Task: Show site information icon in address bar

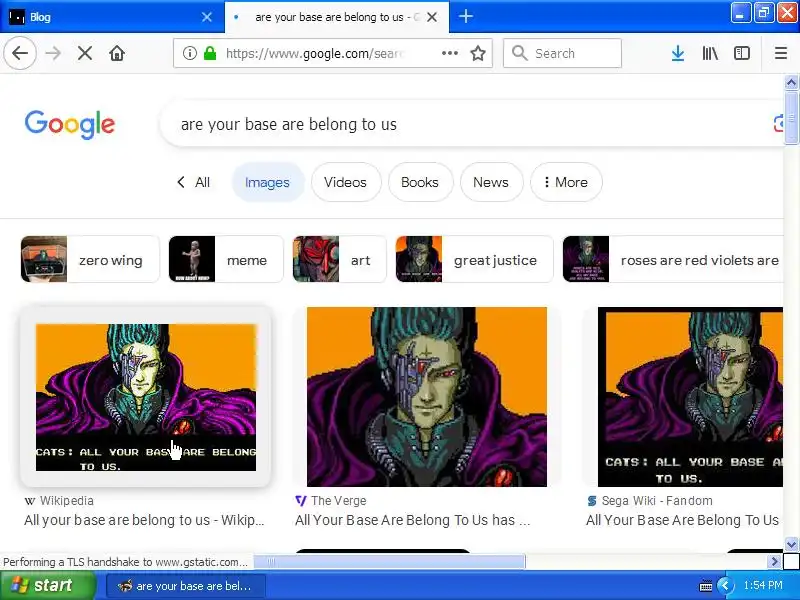Action: pos(190,53)
